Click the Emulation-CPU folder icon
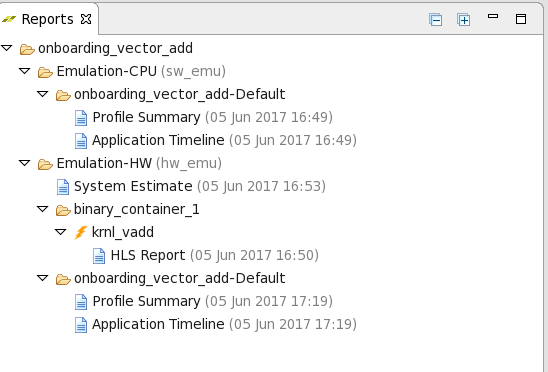 point(45,72)
